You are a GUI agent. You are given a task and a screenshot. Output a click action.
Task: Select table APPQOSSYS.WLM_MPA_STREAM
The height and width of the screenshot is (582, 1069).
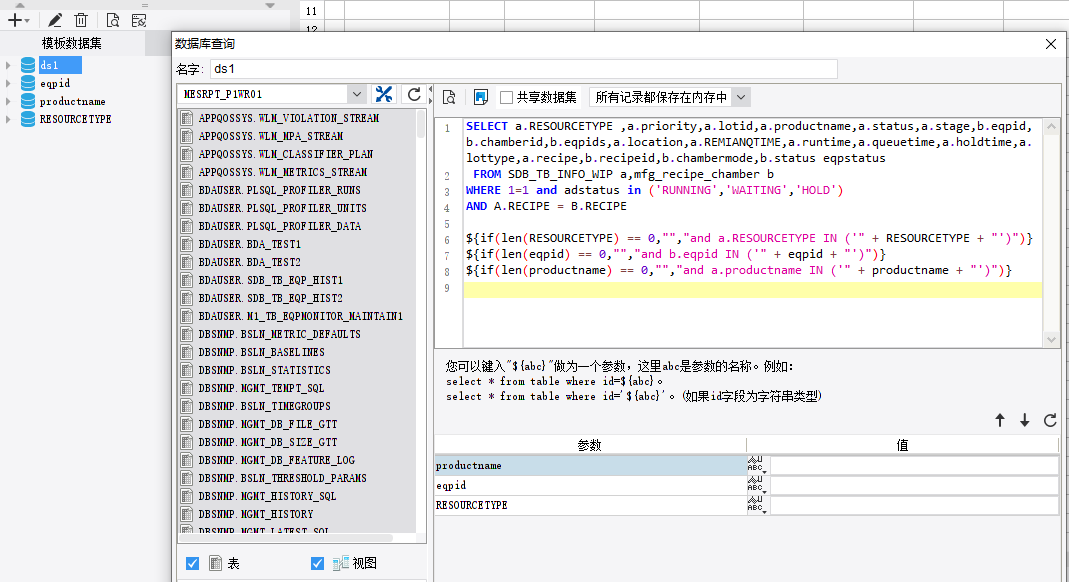[271, 136]
